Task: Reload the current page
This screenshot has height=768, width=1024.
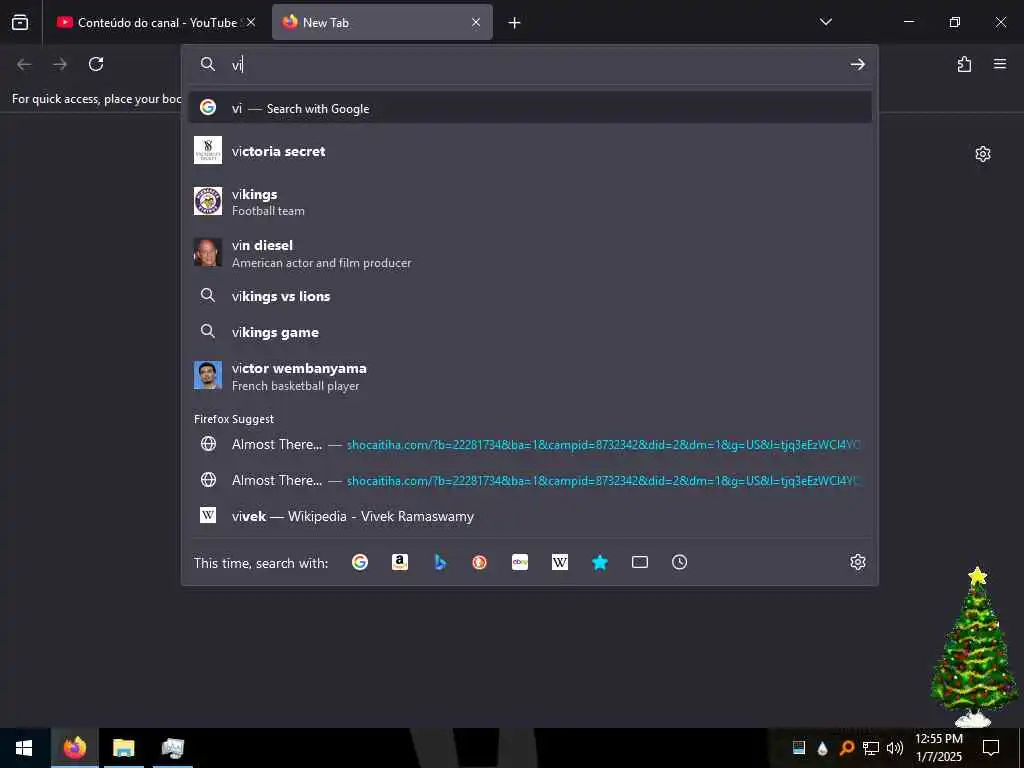Action: coord(96,64)
